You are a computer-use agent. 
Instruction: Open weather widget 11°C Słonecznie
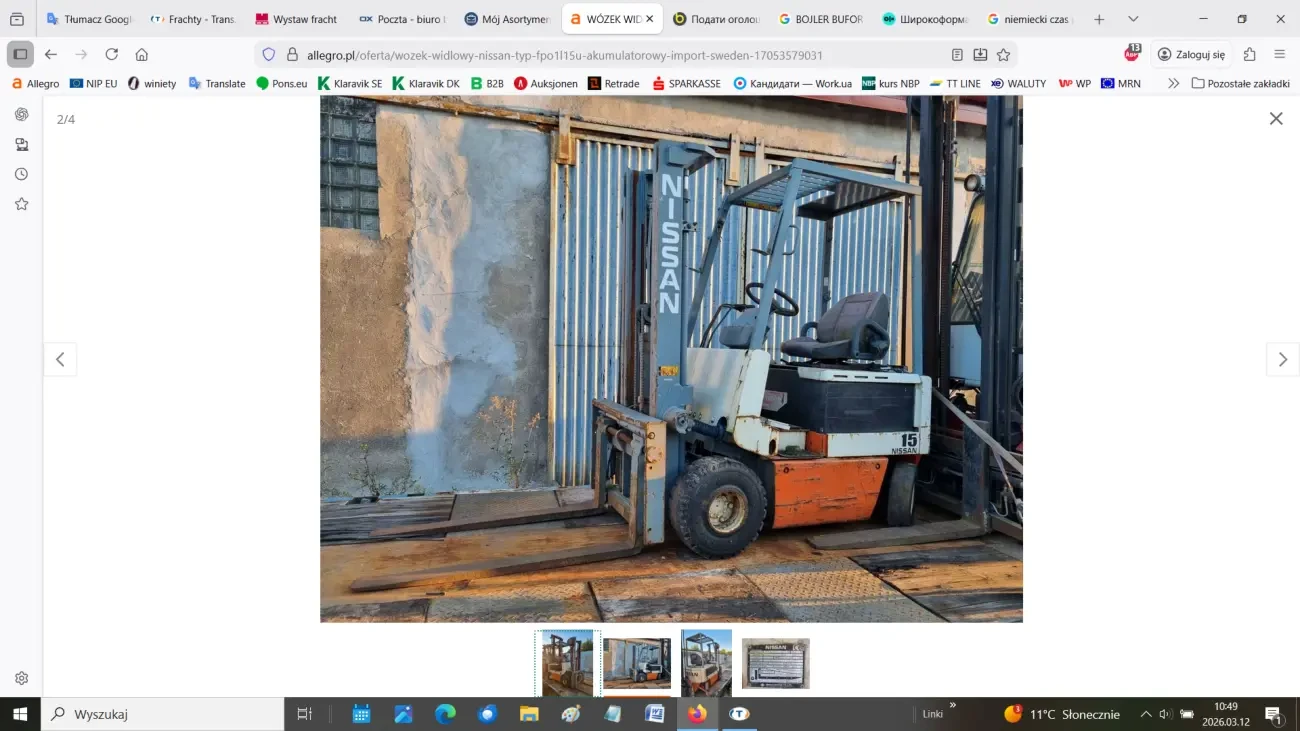(1062, 714)
